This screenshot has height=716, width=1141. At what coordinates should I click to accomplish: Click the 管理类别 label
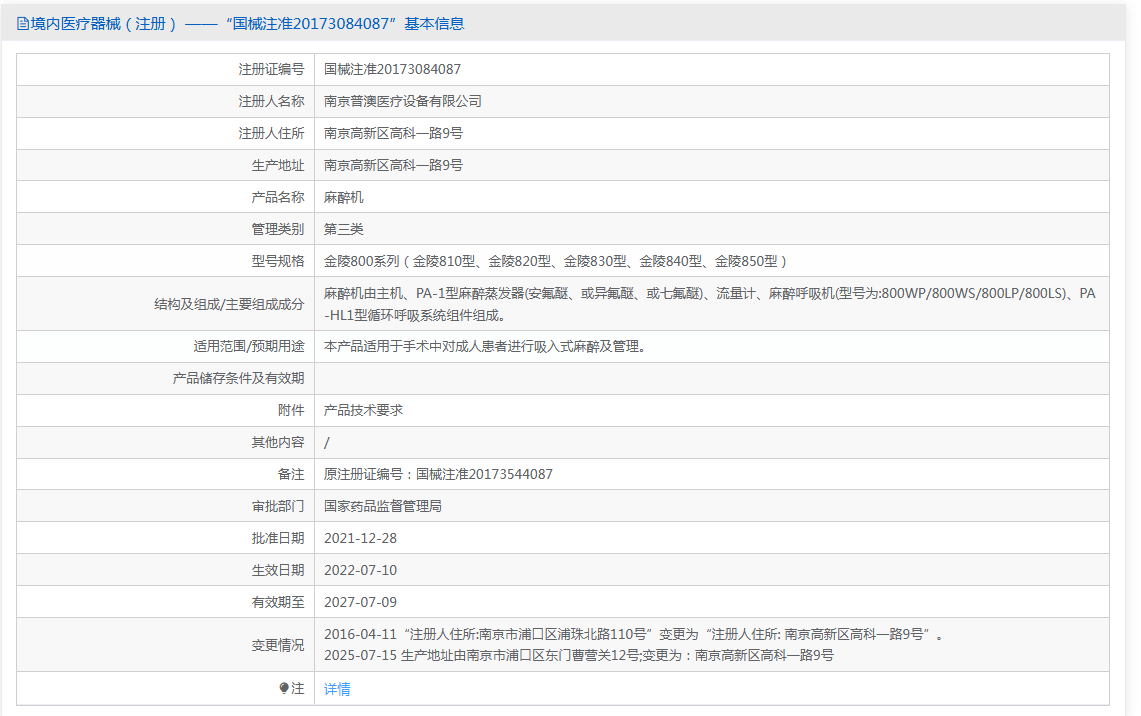point(278,229)
